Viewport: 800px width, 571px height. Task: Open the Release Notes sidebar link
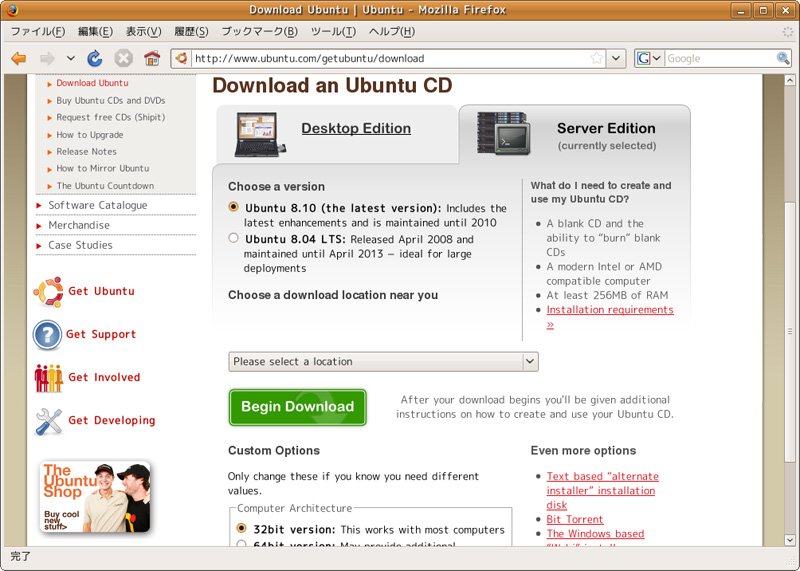(86, 152)
